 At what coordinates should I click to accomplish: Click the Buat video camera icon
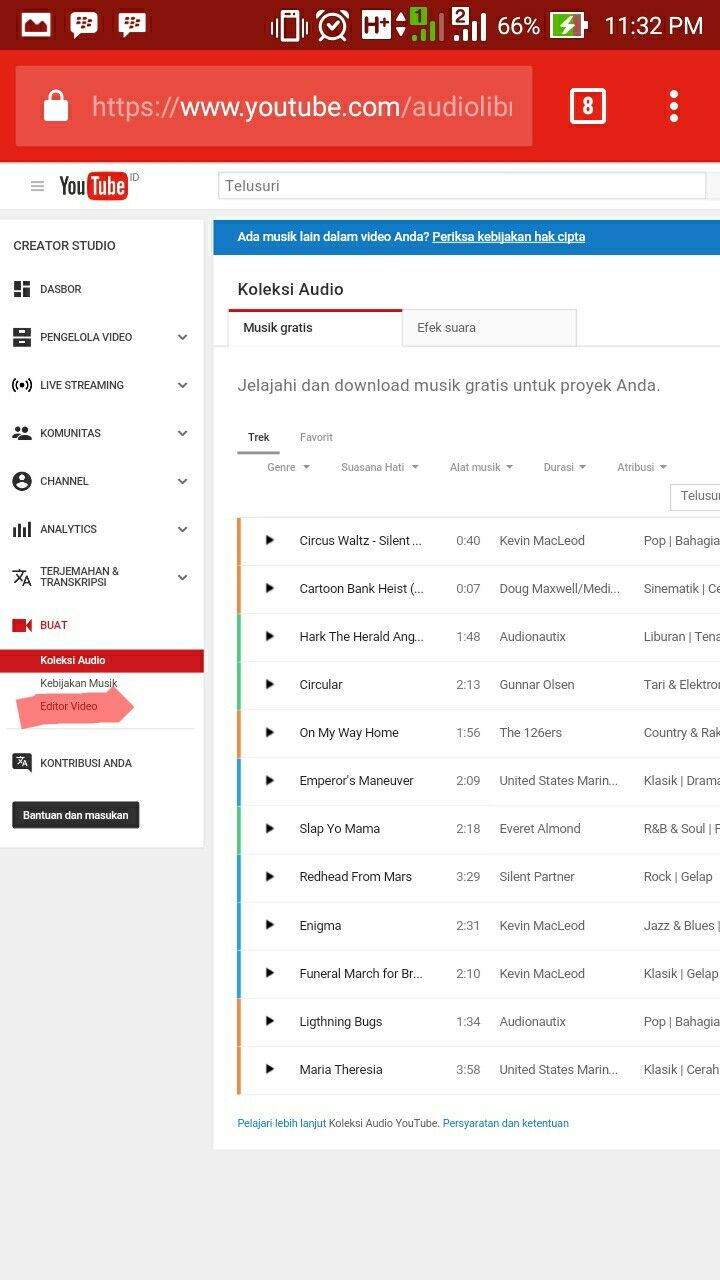(x=22, y=625)
